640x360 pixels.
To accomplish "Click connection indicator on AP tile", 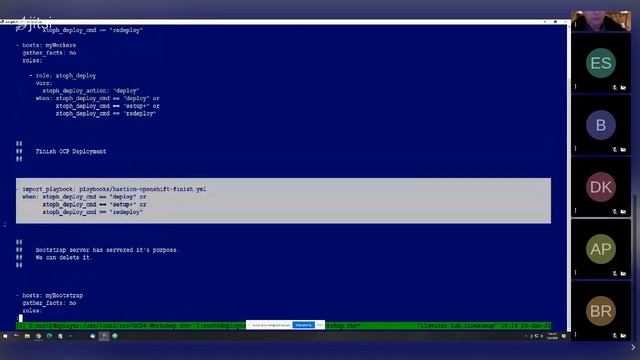I will pyautogui.click(x=576, y=273).
